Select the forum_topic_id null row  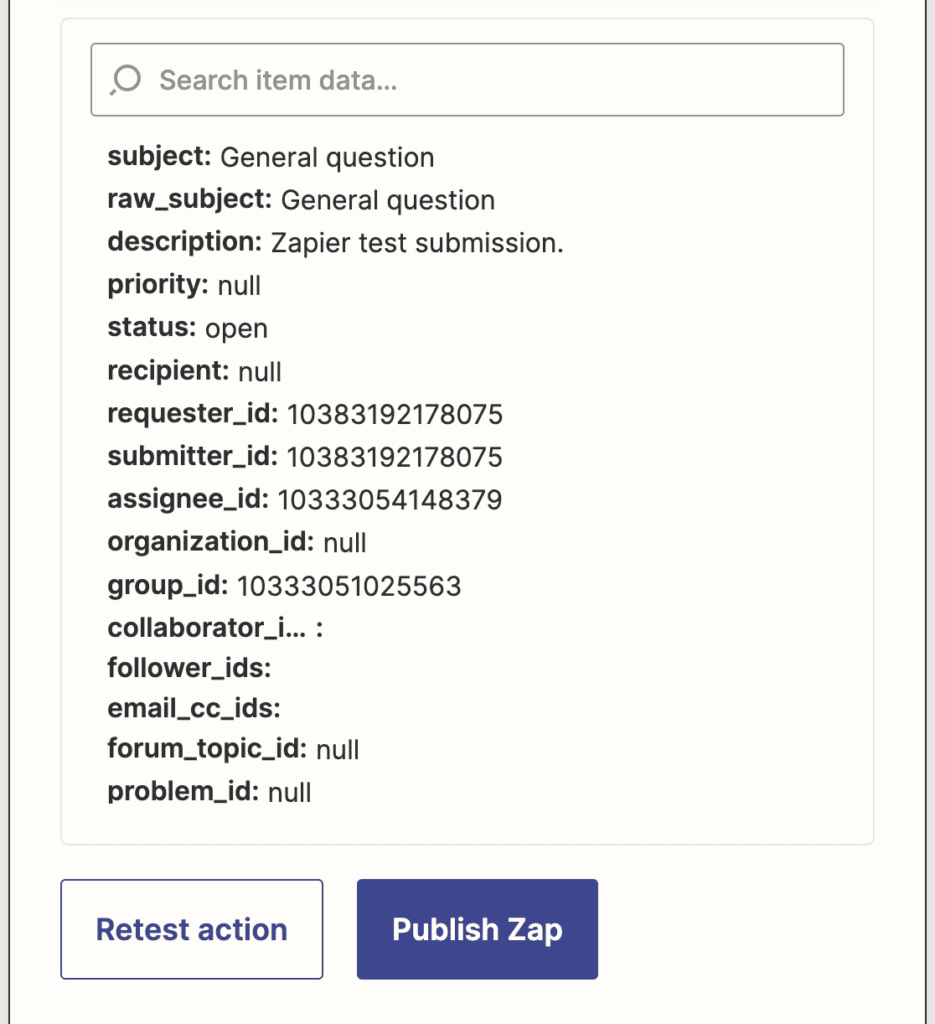(233, 749)
